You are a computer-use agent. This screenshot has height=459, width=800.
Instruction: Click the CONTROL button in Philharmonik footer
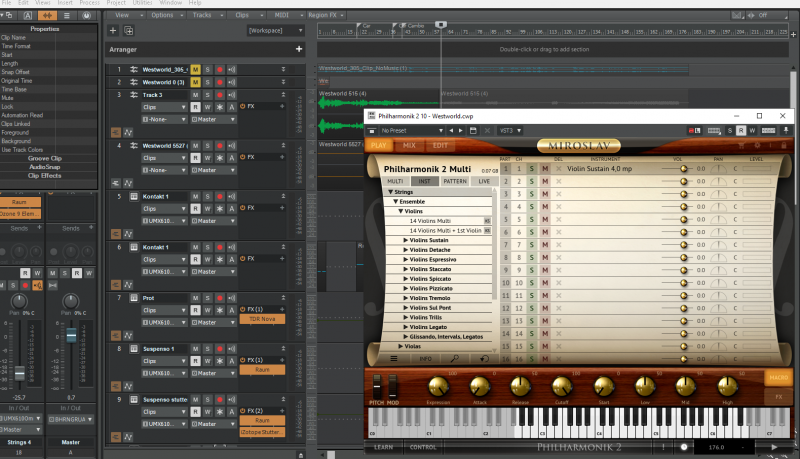[423, 447]
